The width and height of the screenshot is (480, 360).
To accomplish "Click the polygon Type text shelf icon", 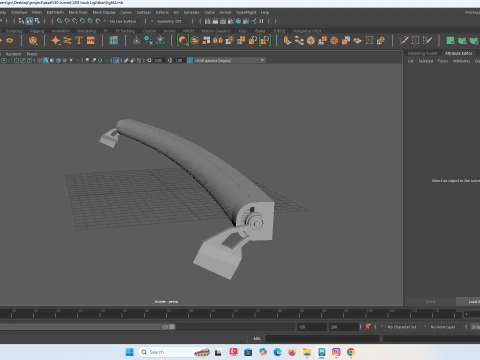I will pyautogui.click(x=79, y=41).
